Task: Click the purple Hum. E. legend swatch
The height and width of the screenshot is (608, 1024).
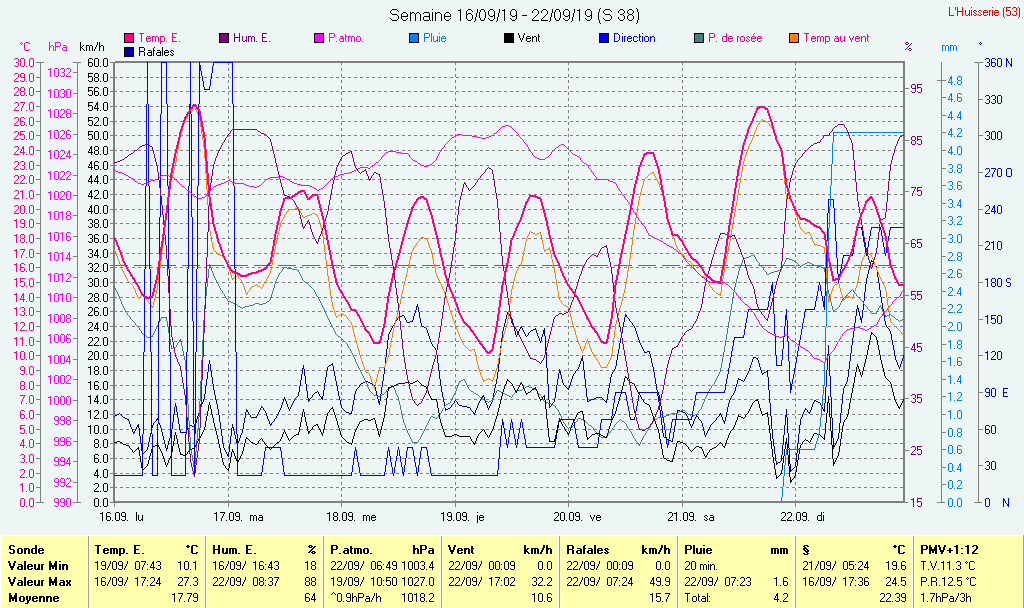Action: click(224, 39)
